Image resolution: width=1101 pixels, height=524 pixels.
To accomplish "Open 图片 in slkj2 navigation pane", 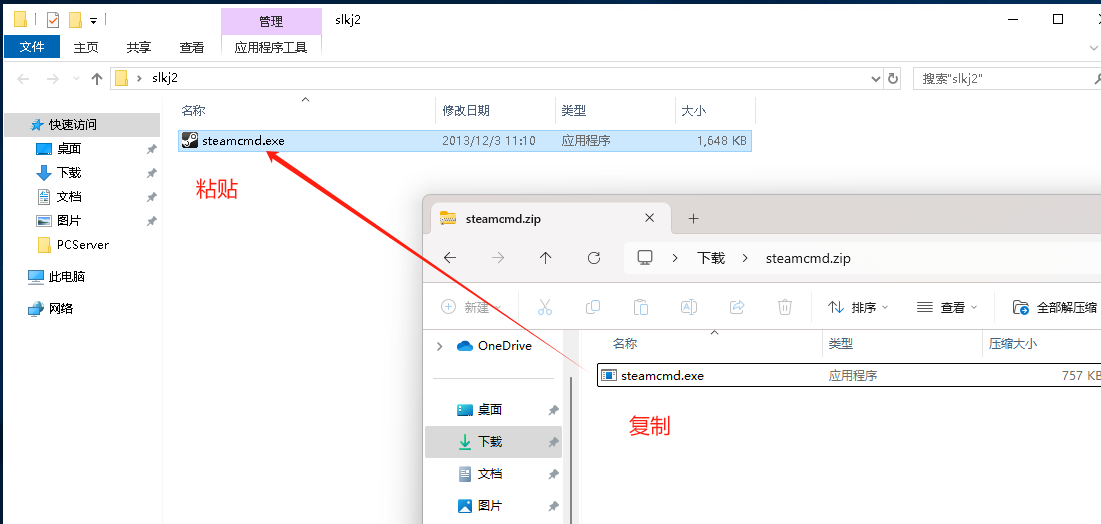I will (70, 221).
